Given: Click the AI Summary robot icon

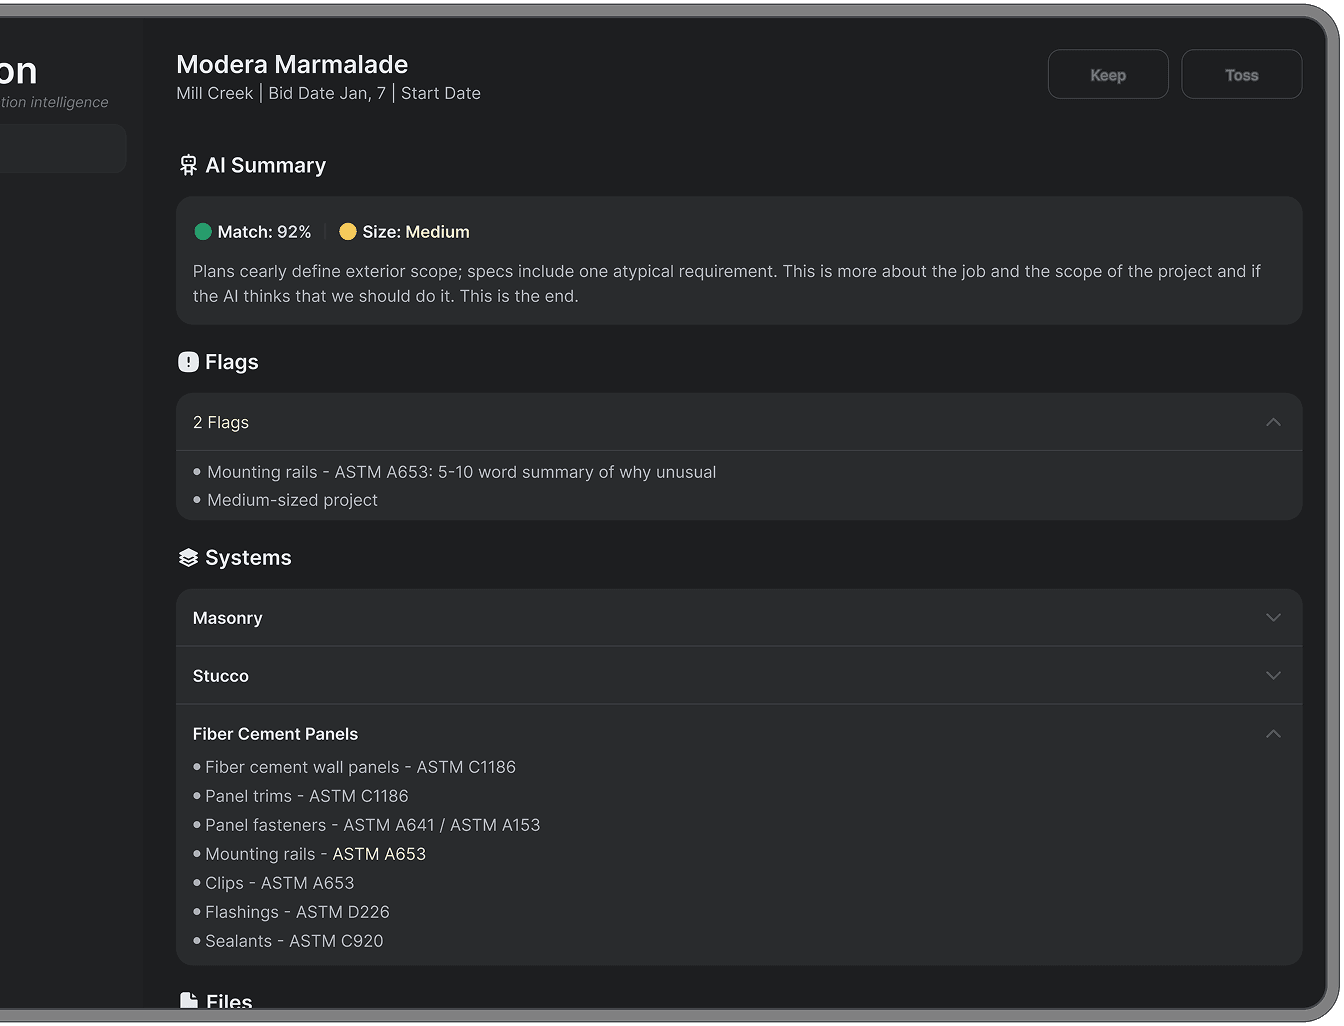Looking at the screenshot, I should [x=188, y=166].
